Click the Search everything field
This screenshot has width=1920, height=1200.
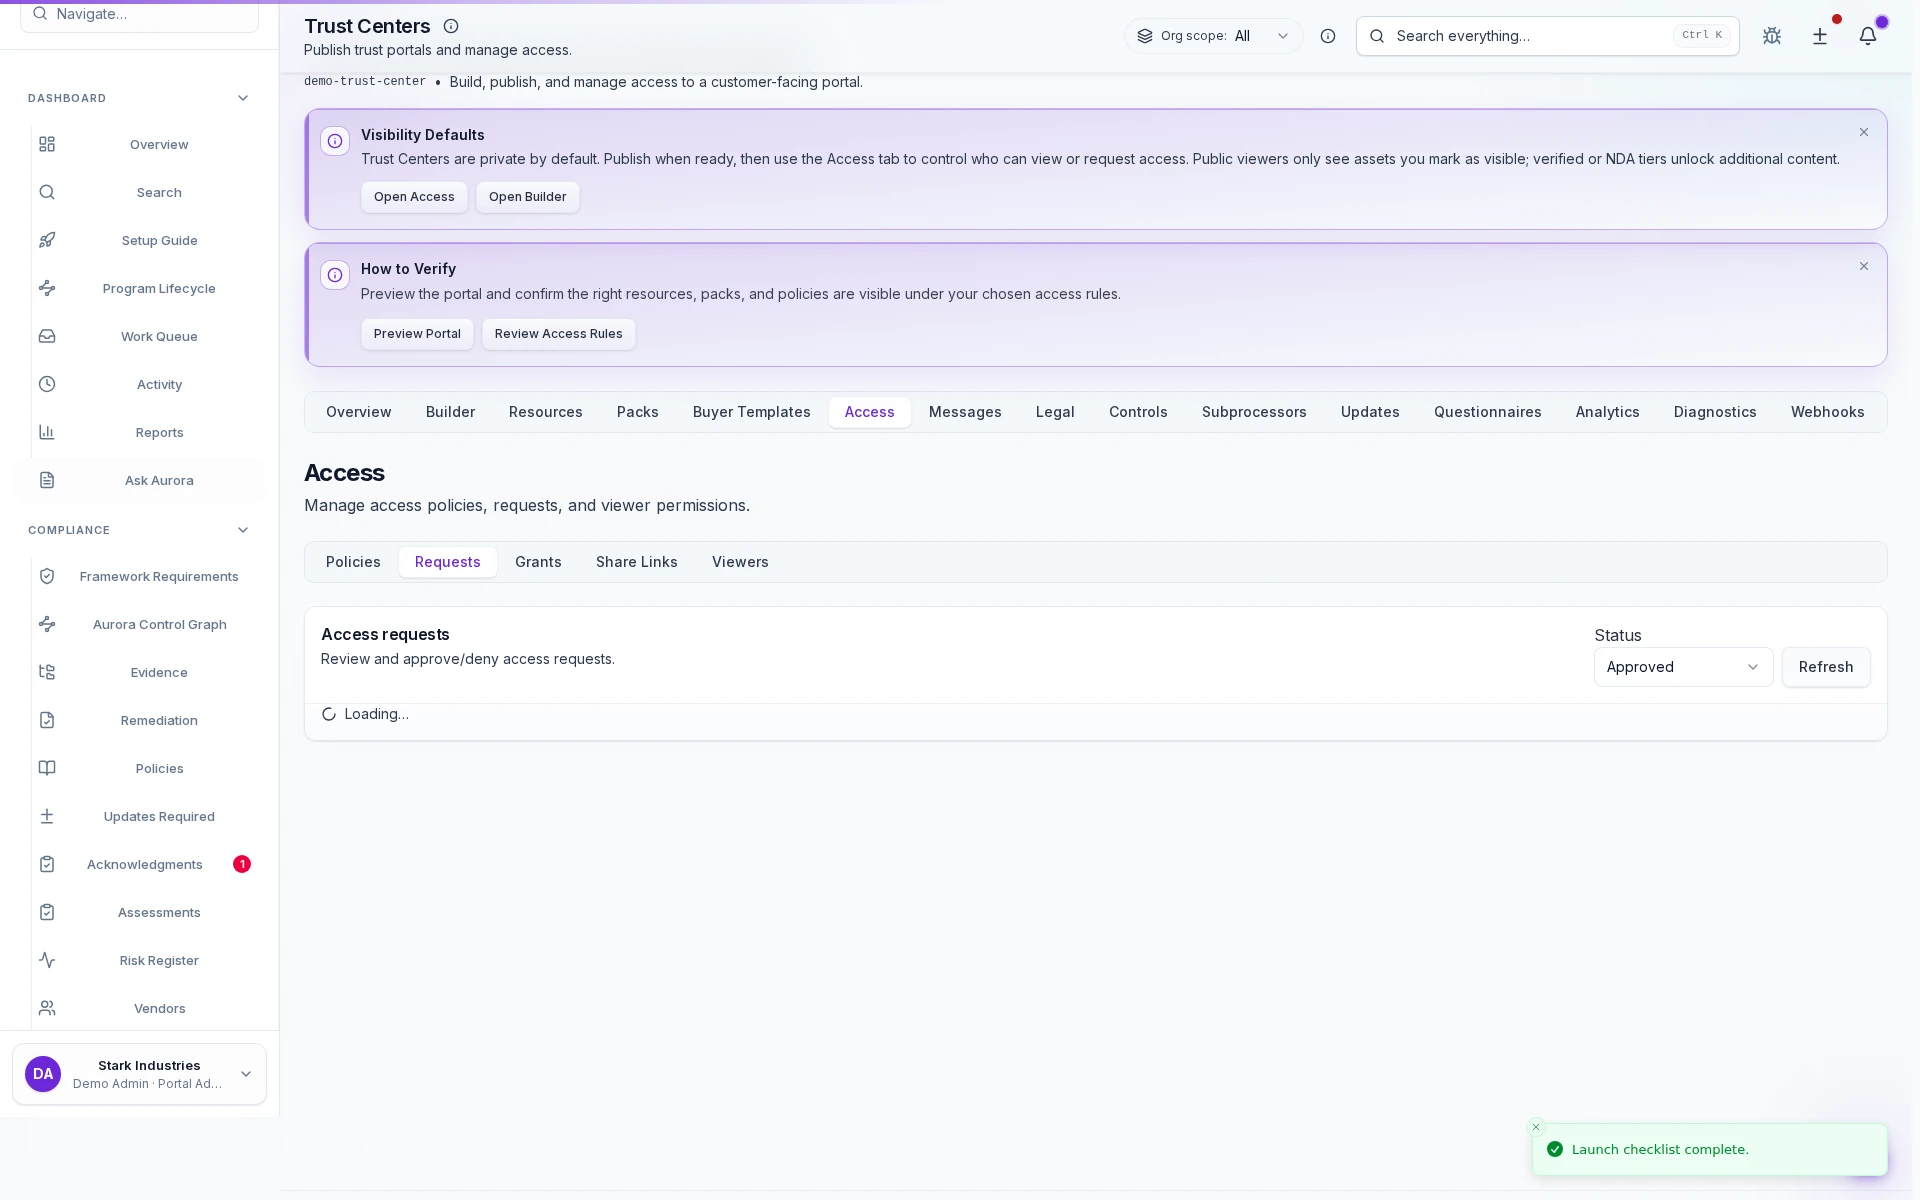pos(1520,36)
